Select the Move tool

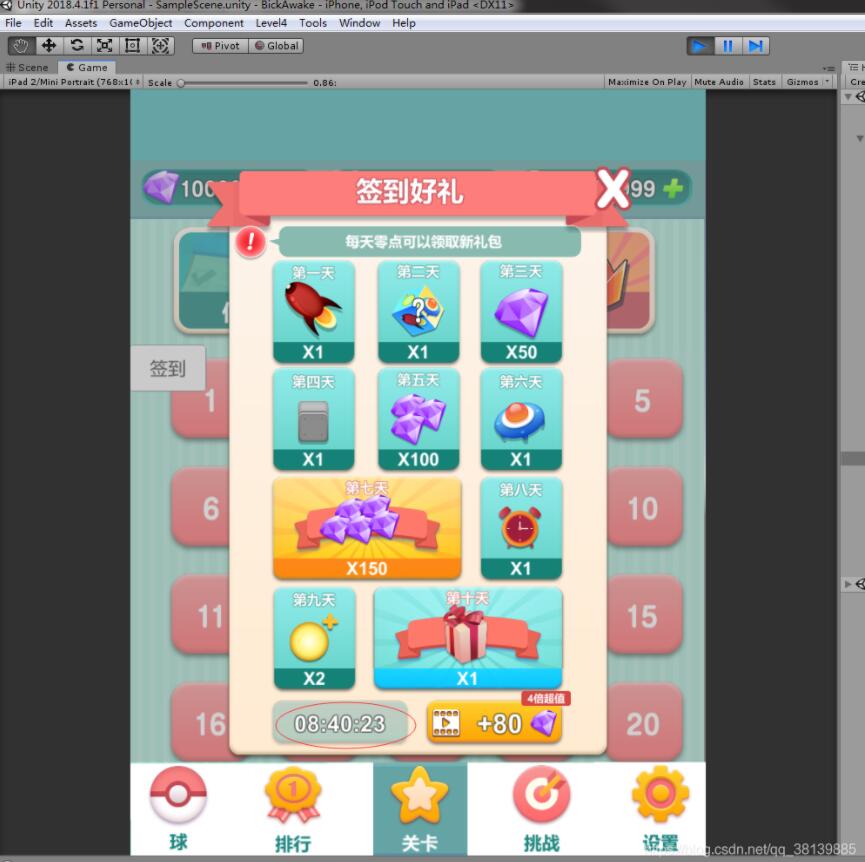49,46
